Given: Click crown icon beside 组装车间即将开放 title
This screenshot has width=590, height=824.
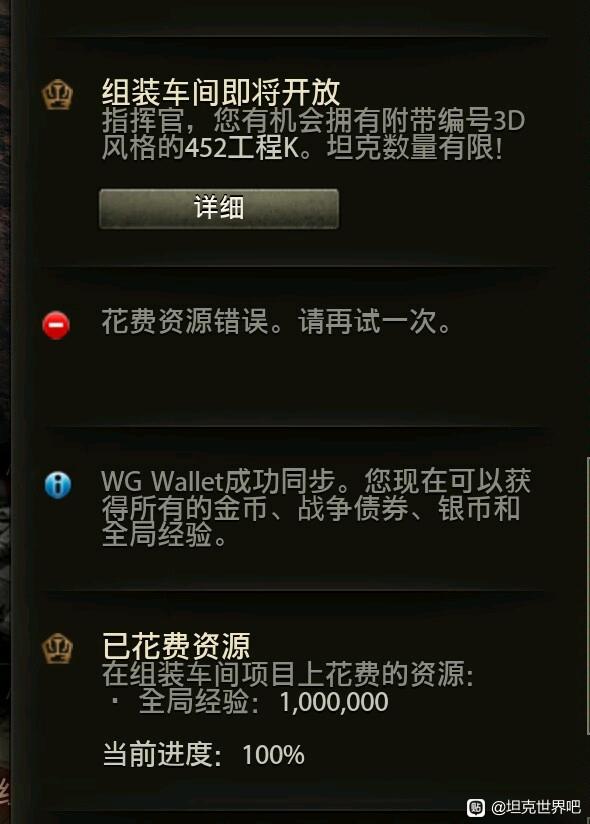Looking at the screenshot, I should click(57, 95).
